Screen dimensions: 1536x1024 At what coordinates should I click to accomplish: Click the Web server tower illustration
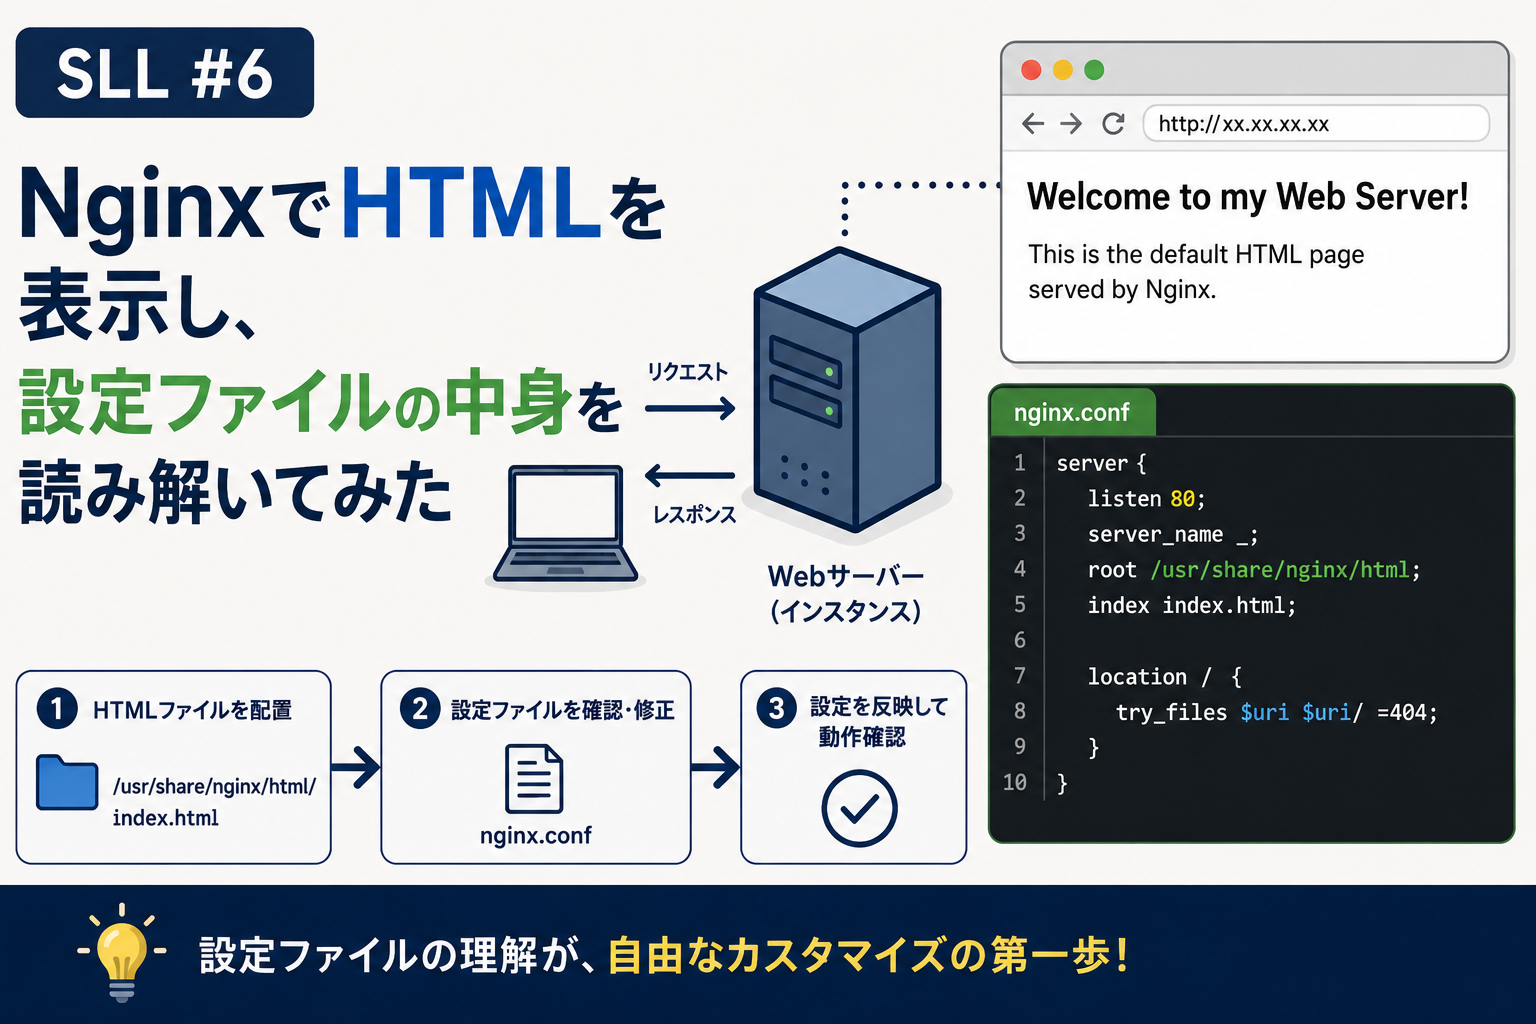[x=846, y=390]
